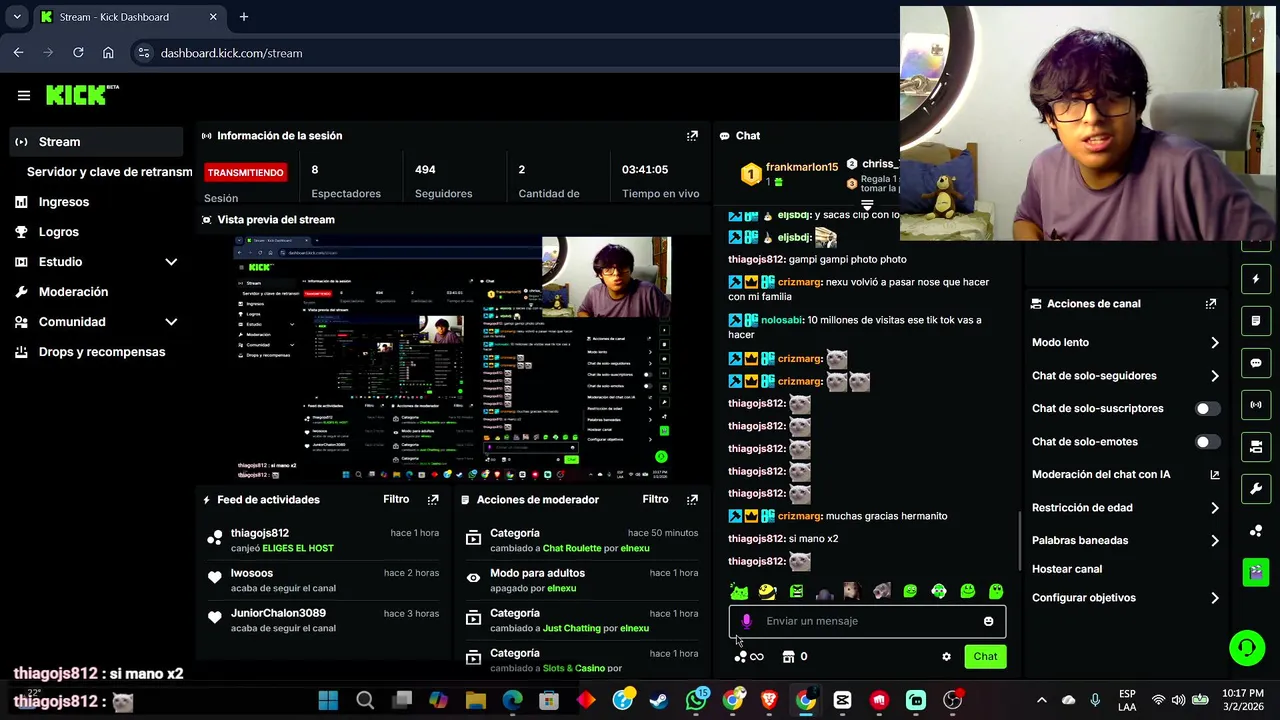Viewport: 1280px width, 720px height.
Task: Select Stream in the sidebar
Action: tap(97, 142)
